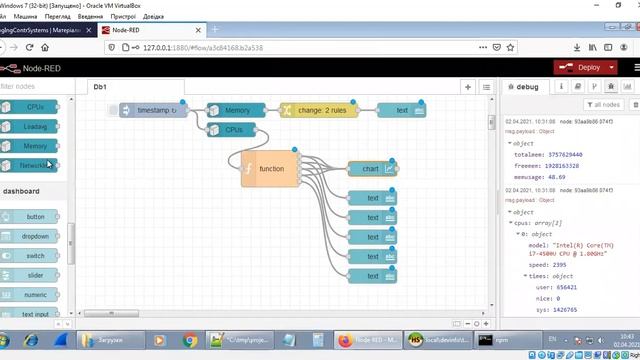The height and width of the screenshot is (360, 640).
Task: Open Chrome from the taskbar
Action: 190,340
